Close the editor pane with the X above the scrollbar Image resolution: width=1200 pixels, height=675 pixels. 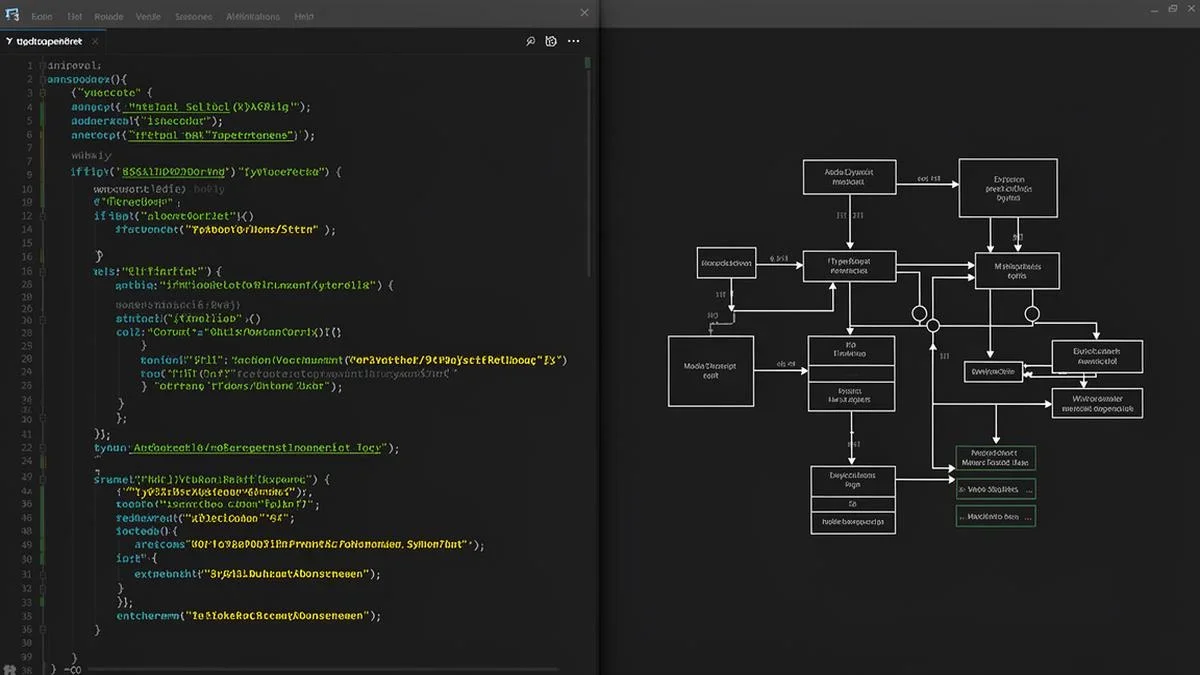pyautogui.click(x=585, y=13)
